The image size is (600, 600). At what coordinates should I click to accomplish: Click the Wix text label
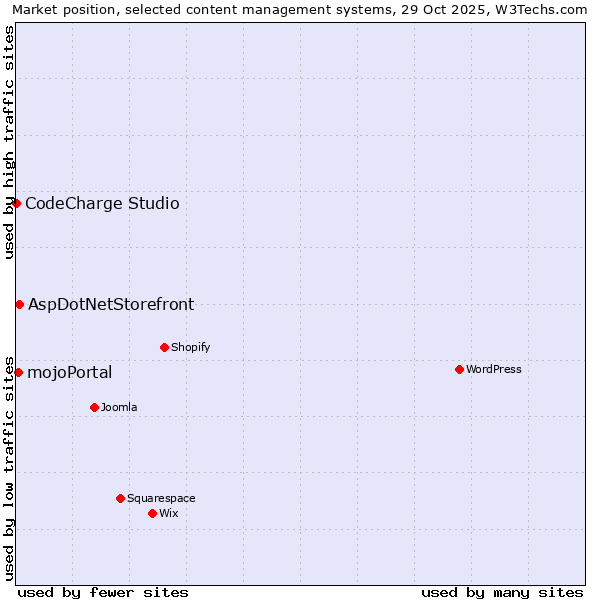(169, 514)
